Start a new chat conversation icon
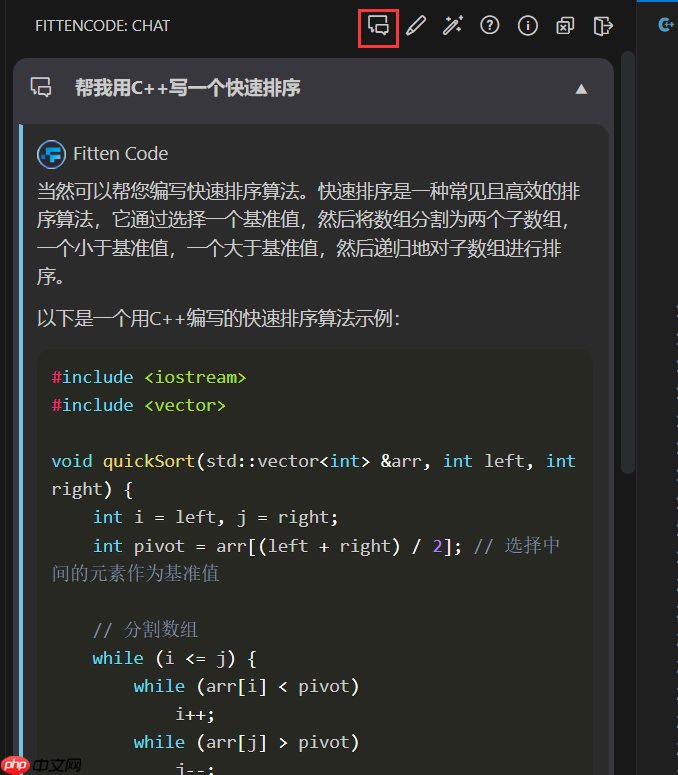The image size is (678, 775). pos(378,26)
